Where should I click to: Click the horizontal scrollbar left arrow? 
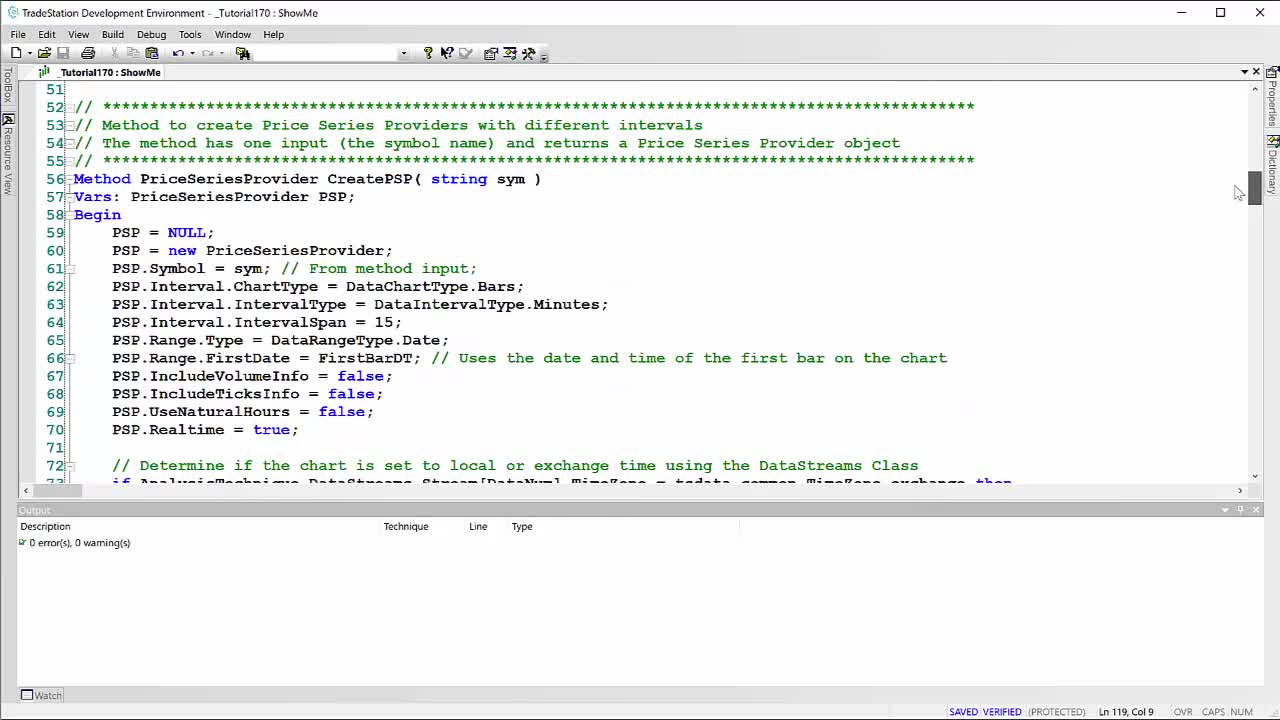(x=26, y=490)
